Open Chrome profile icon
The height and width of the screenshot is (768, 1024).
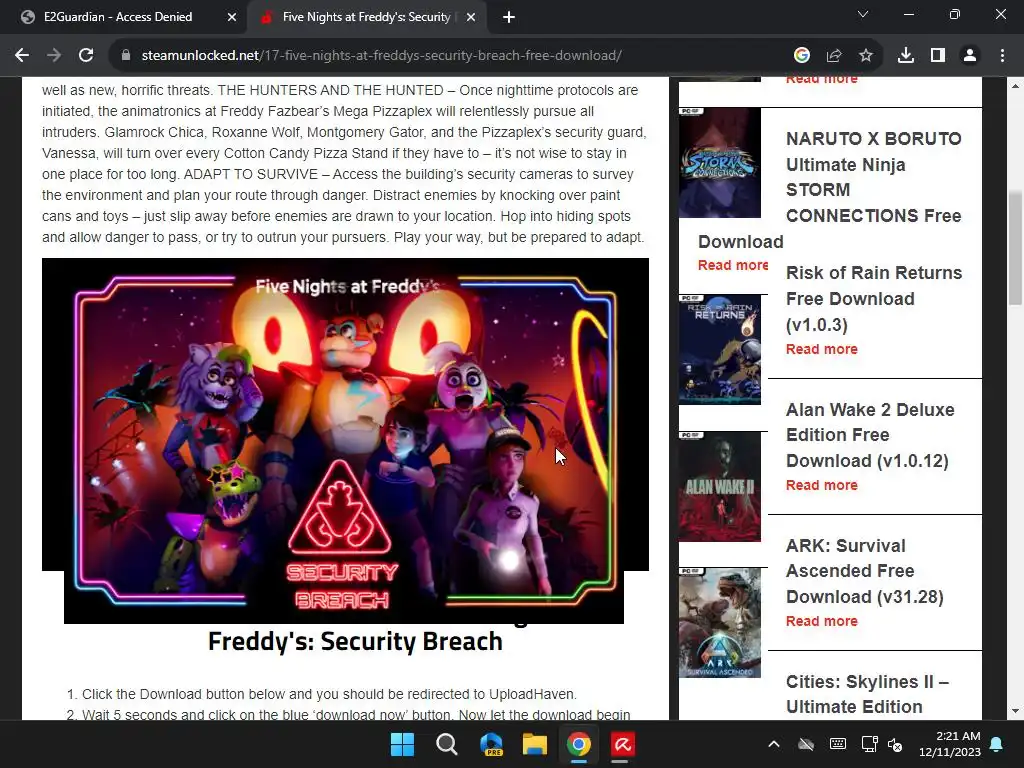point(970,56)
